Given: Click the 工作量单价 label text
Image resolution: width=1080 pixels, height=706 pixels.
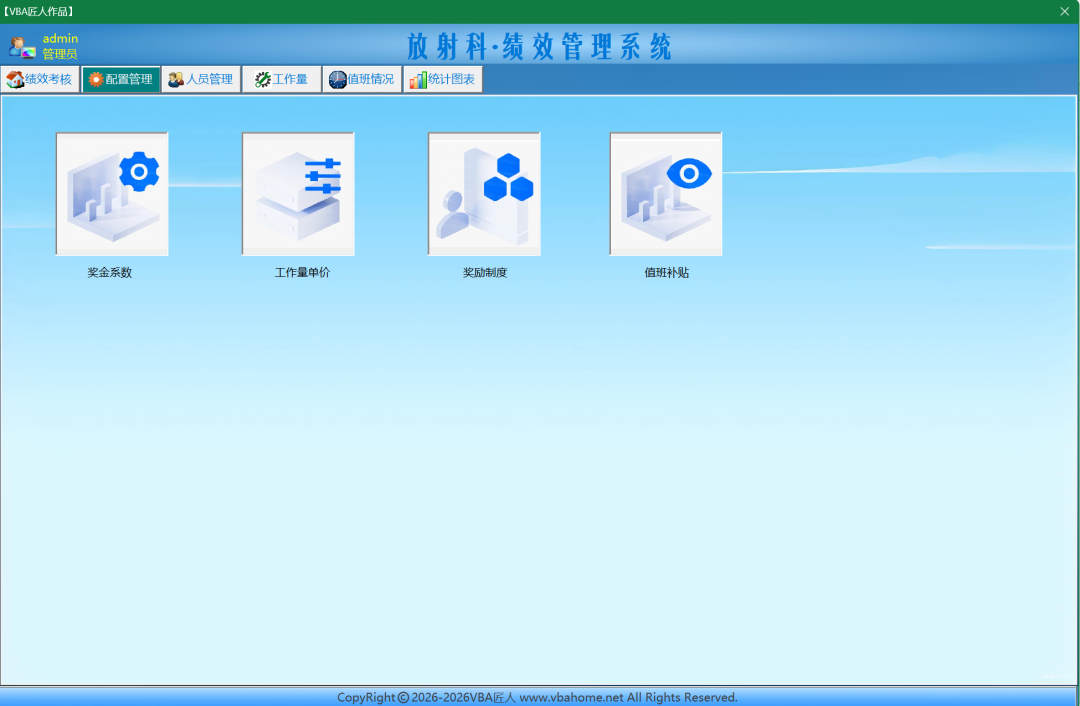Looking at the screenshot, I should tap(302, 272).
